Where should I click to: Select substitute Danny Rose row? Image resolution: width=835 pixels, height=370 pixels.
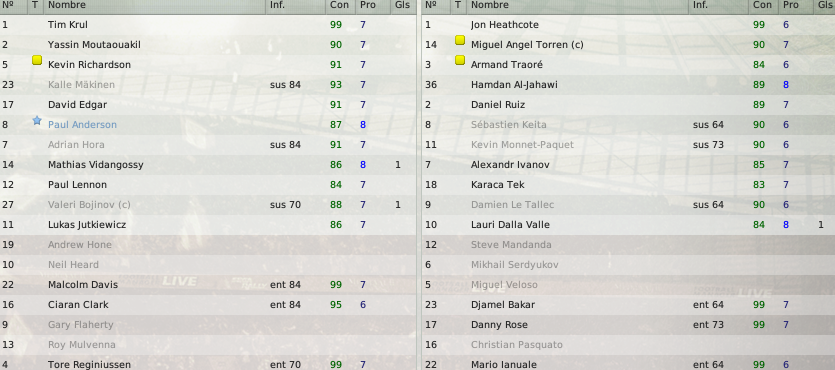point(628,325)
